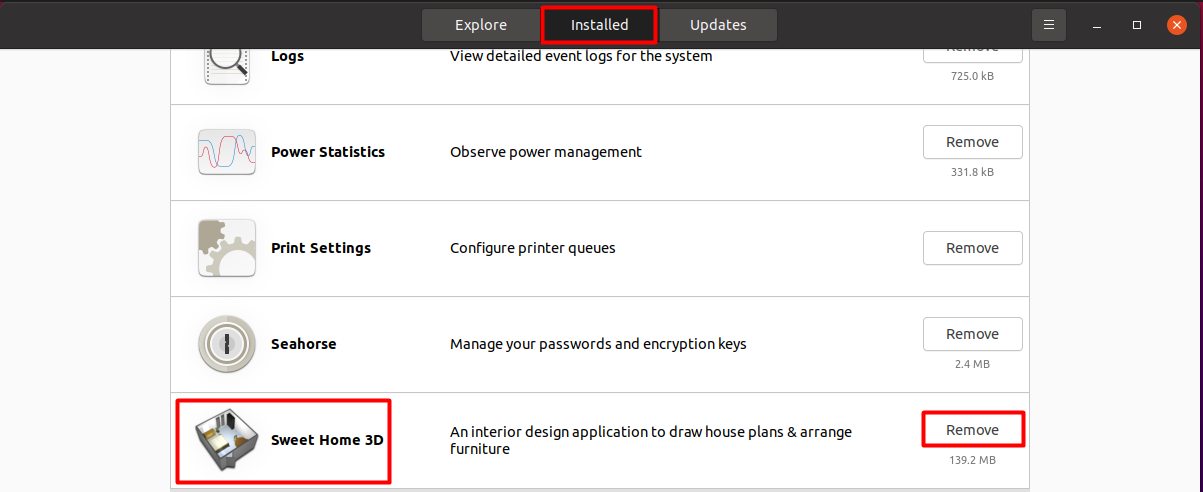
Task: Click 'View detailed event logs for the system'
Action: [581, 56]
